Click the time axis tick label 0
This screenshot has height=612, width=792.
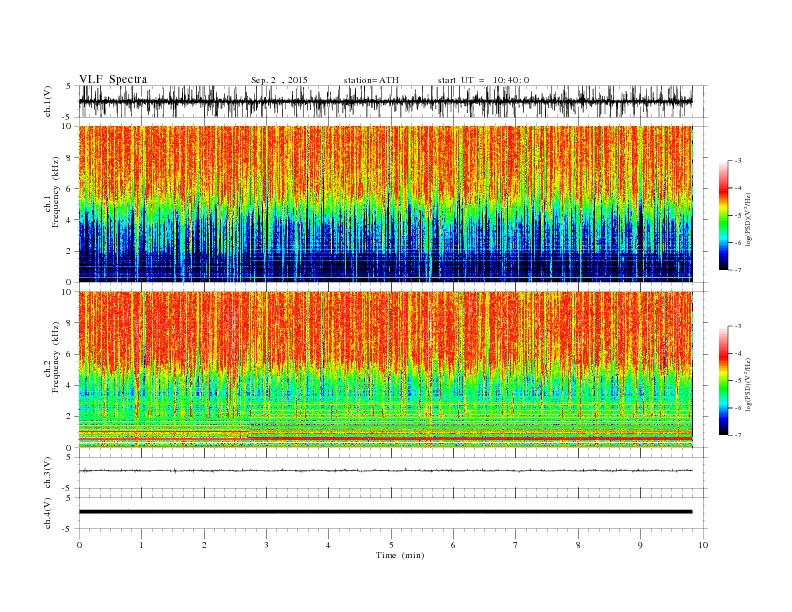[x=79, y=545]
